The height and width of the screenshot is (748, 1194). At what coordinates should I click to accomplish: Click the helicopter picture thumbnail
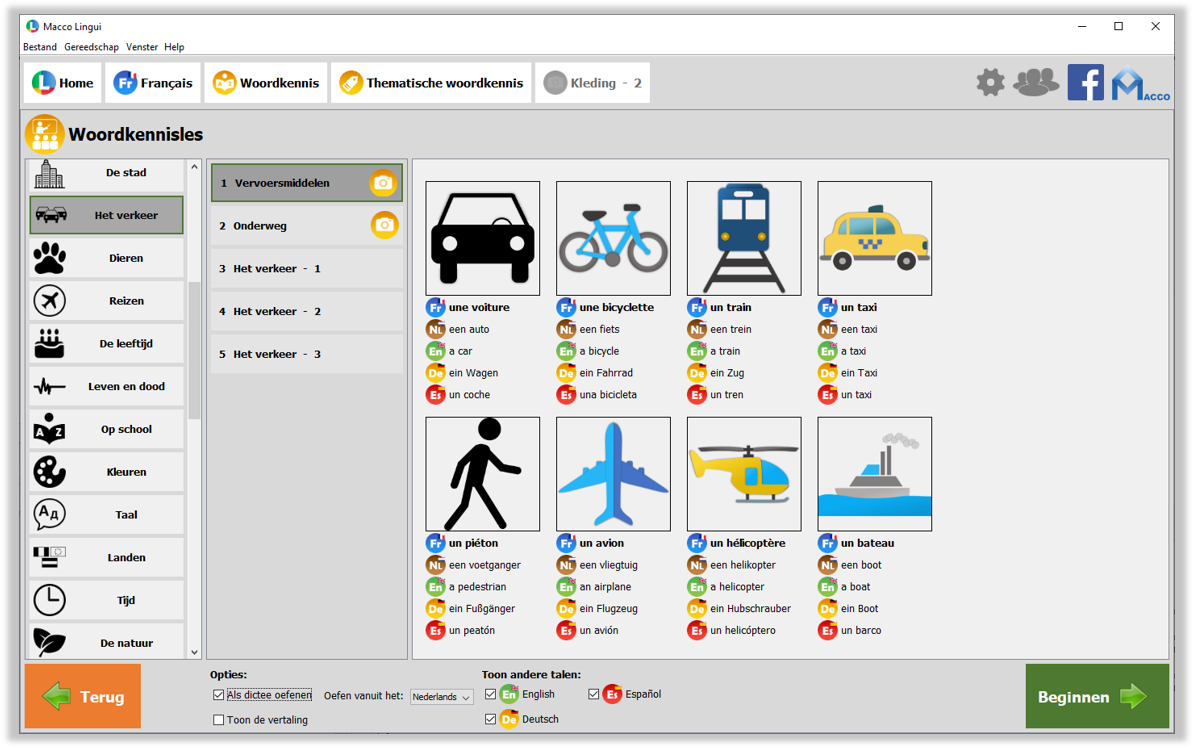point(743,474)
